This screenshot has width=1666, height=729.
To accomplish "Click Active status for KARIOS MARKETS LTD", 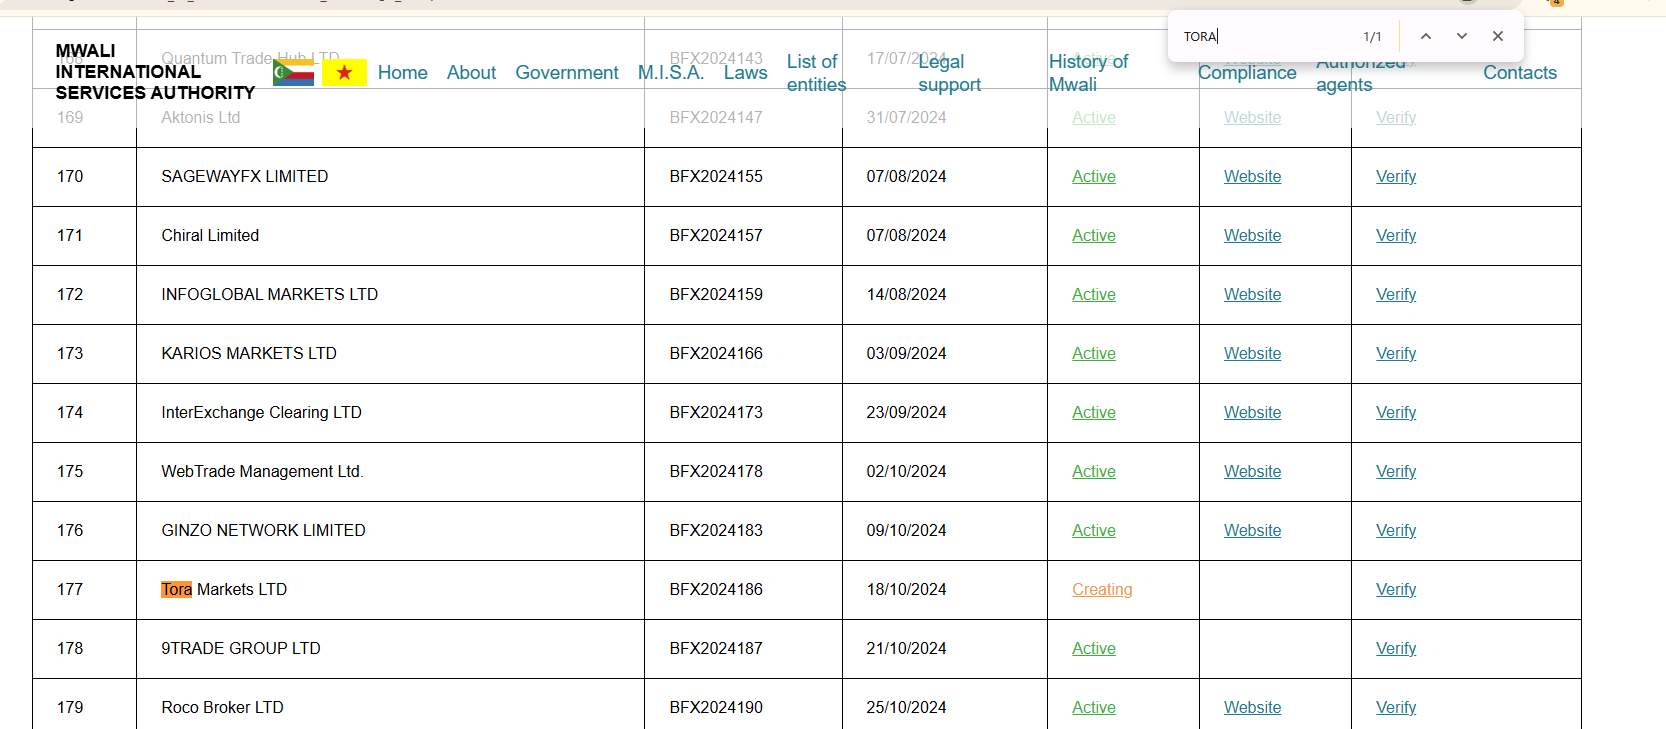I will tap(1094, 354).
